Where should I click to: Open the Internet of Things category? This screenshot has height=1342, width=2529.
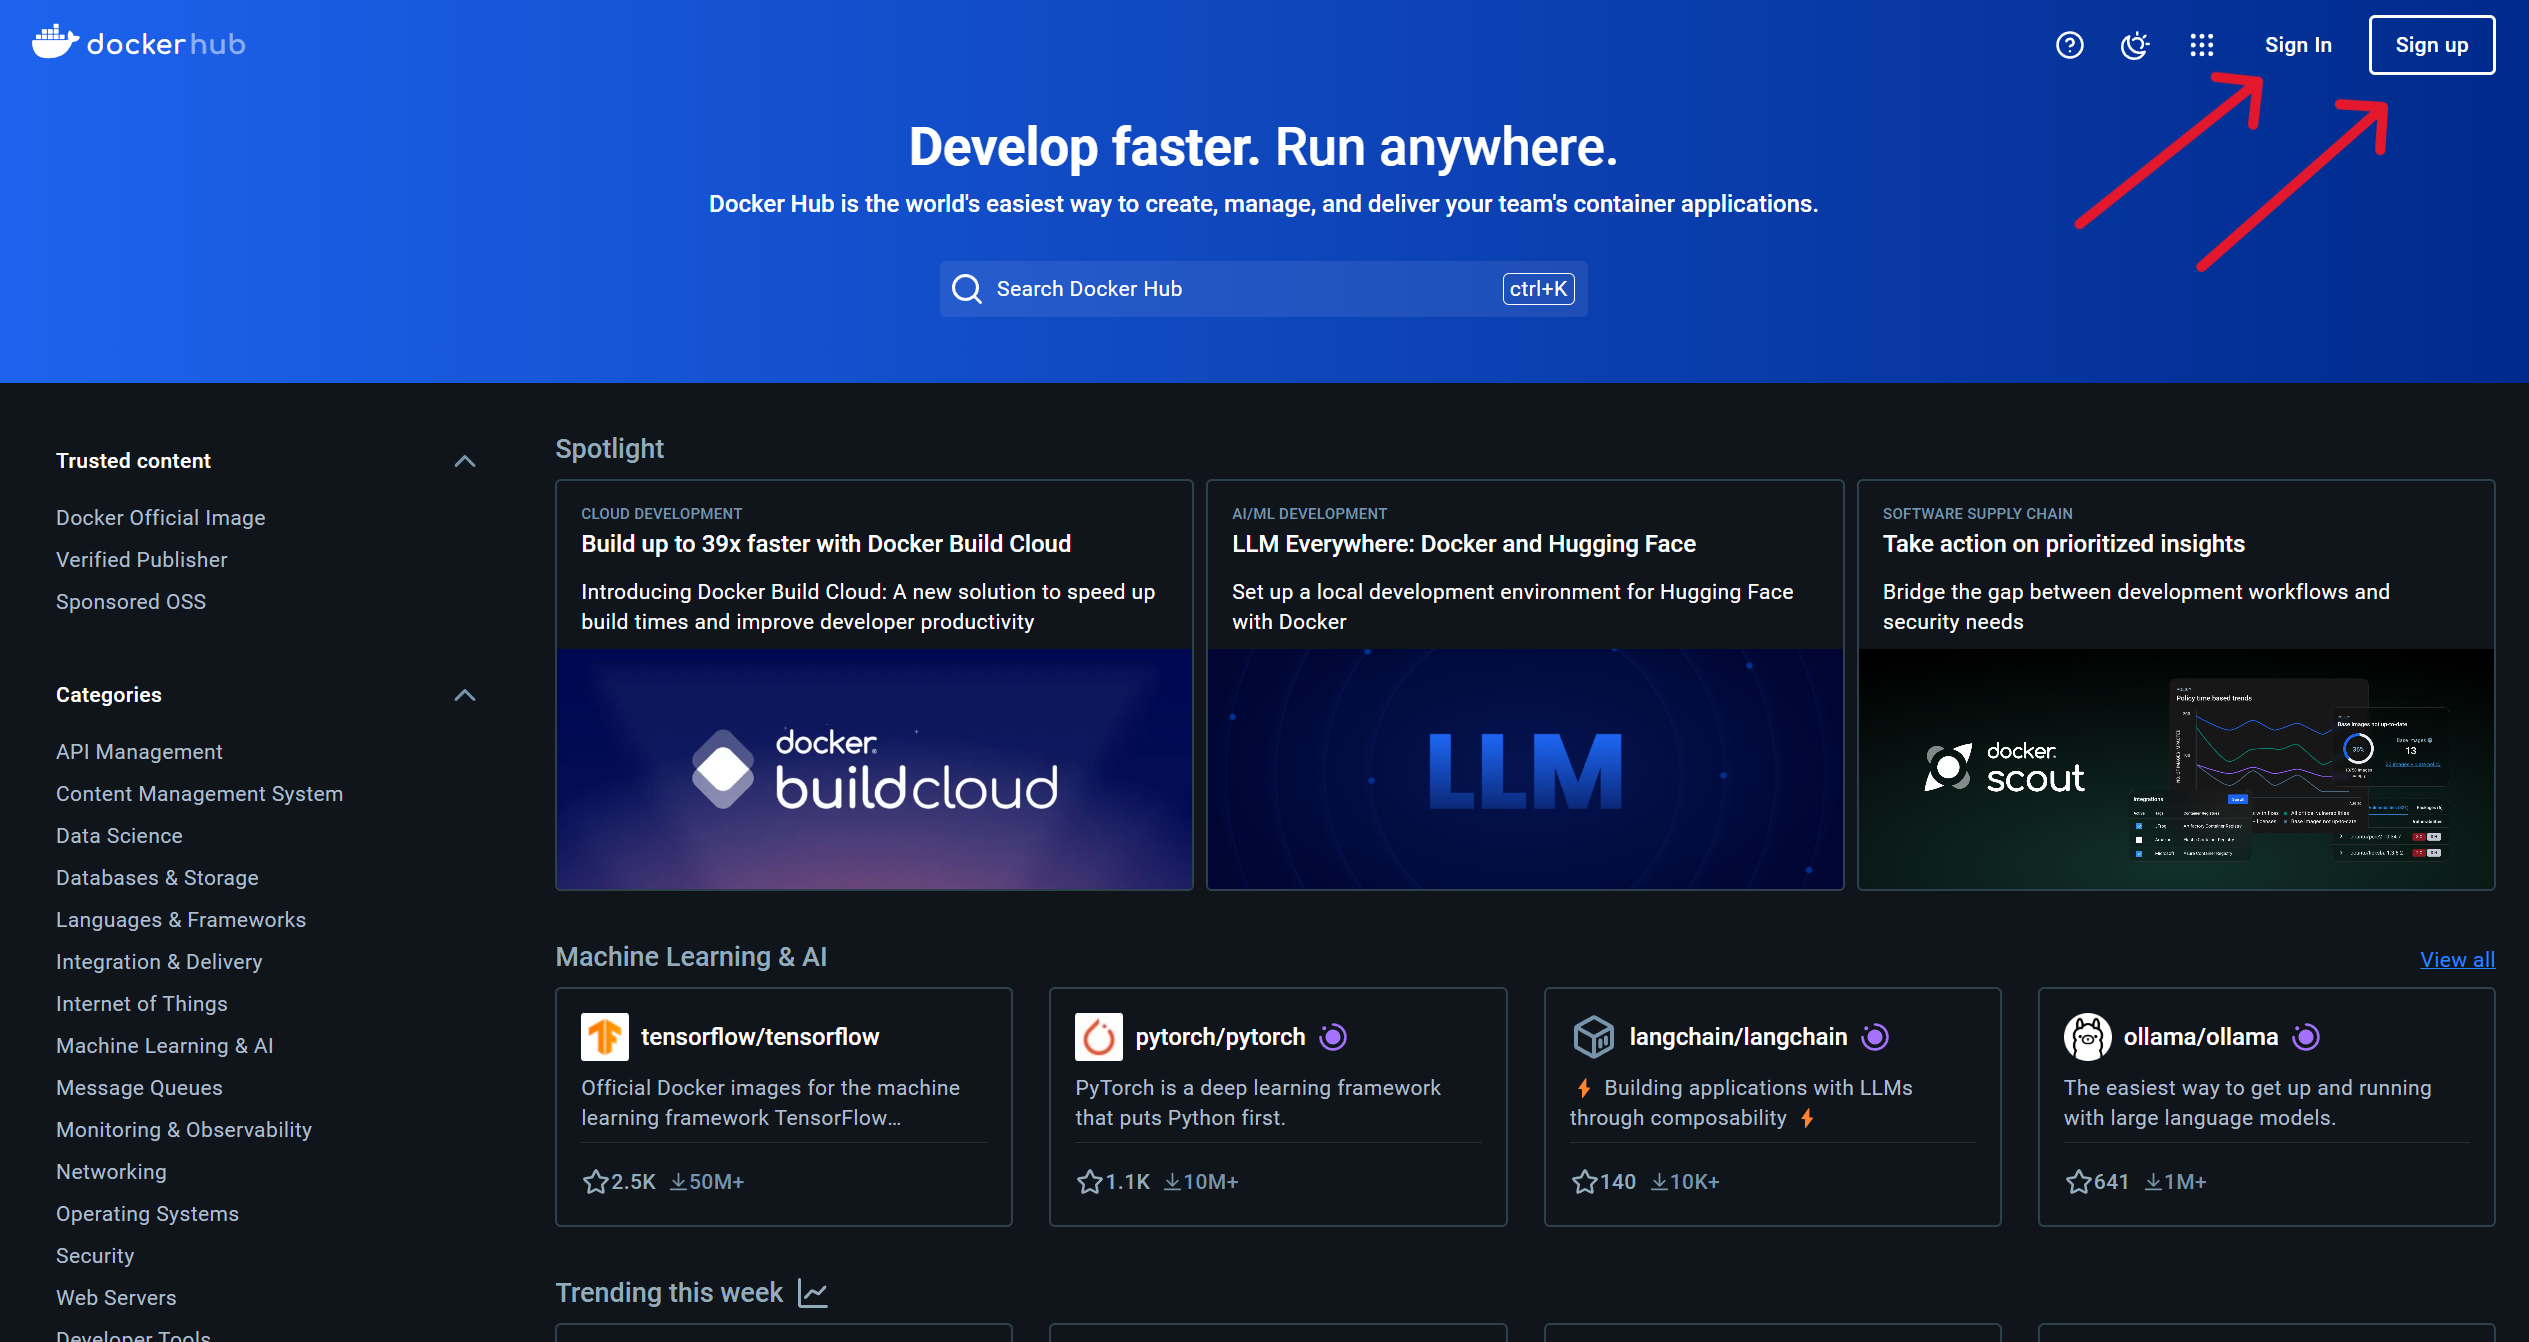click(x=142, y=1004)
